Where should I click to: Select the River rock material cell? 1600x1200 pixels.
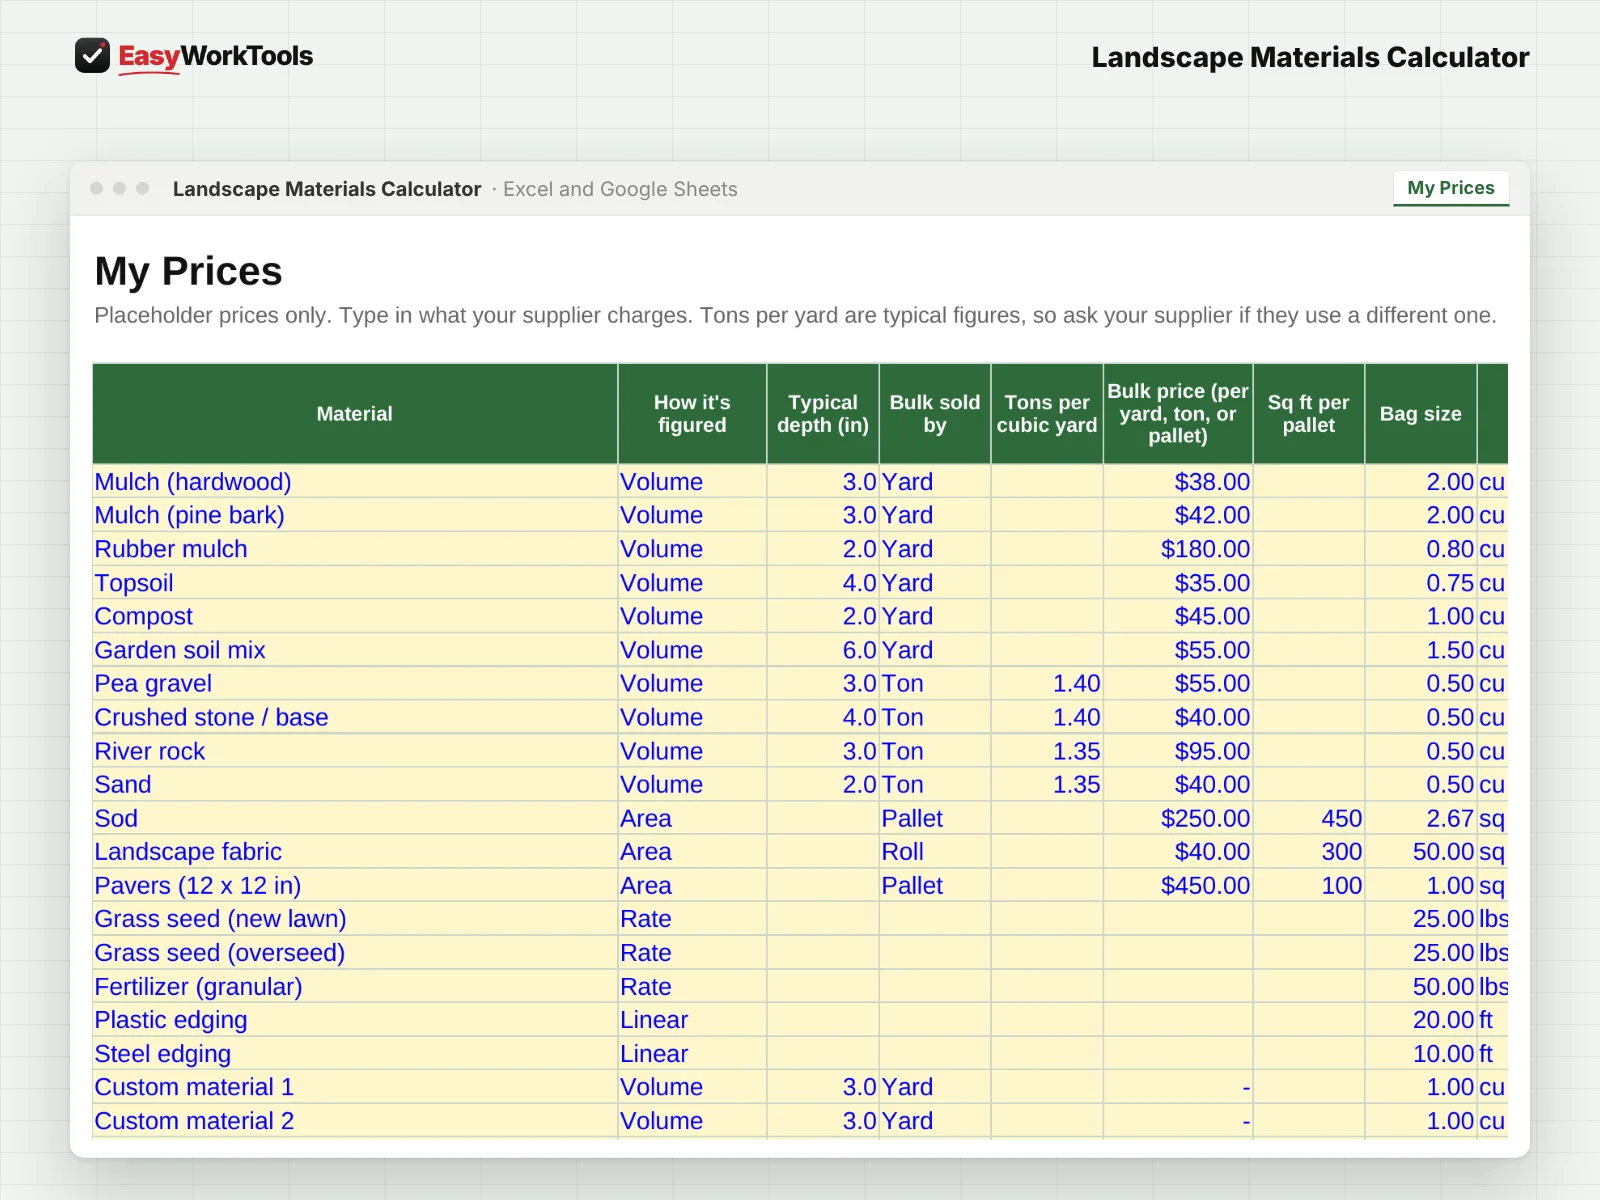tap(355, 751)
